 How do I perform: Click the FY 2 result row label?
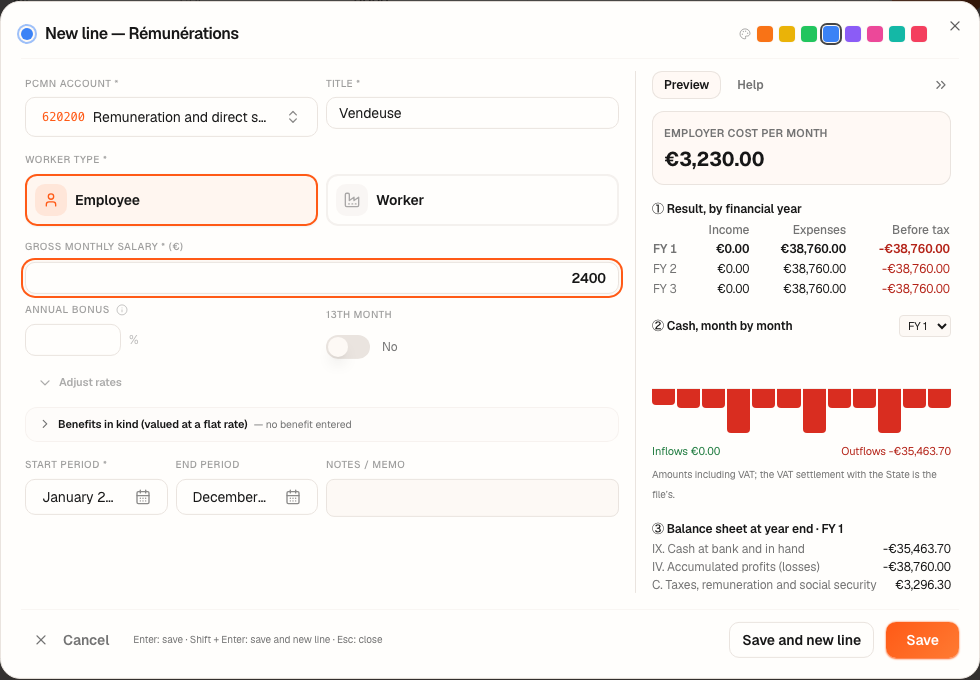click(665, 269)
